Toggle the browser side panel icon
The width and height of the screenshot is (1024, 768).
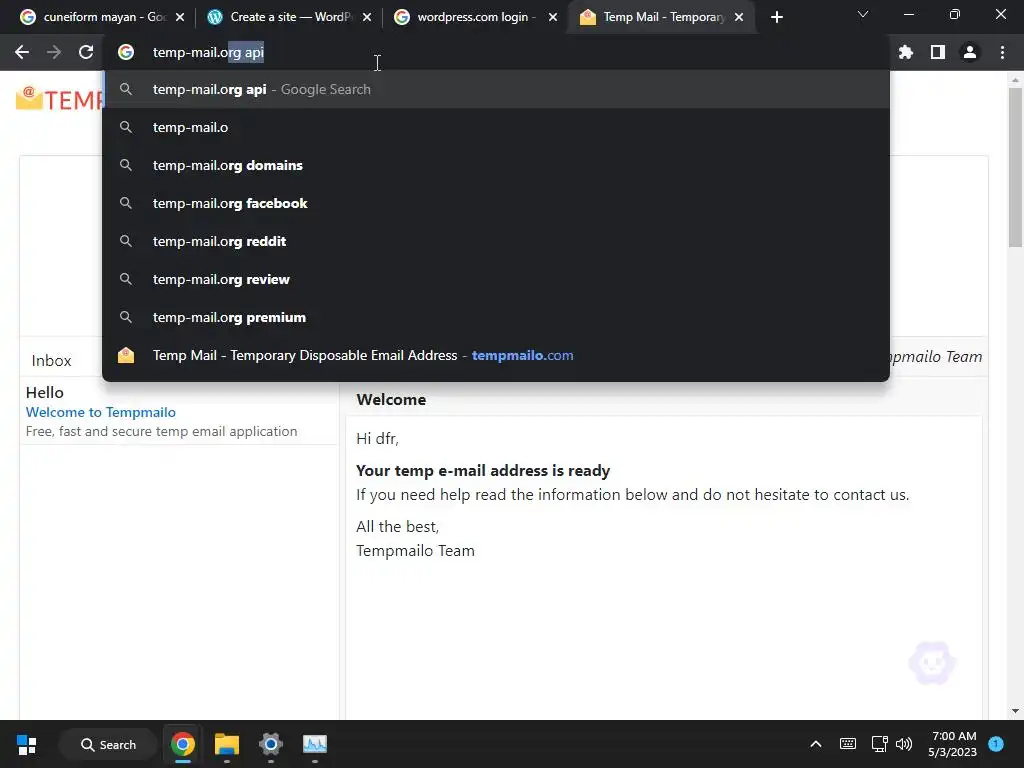point(937,52)
